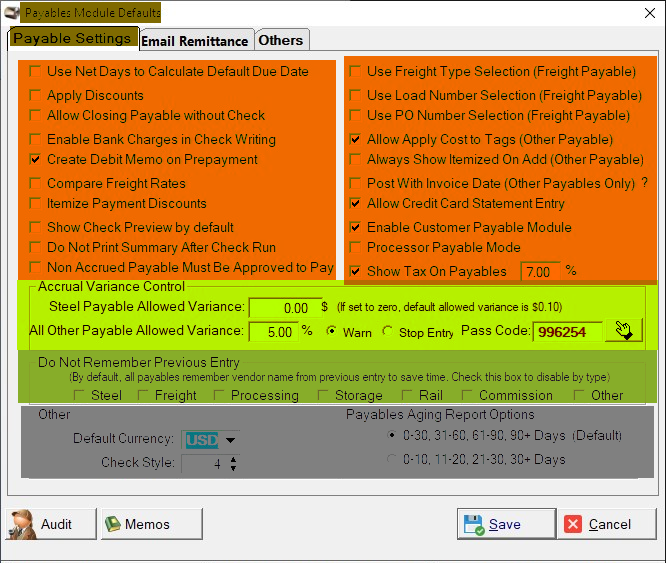Toggle Allow Closing Payable without Check

pyautogui.click(x=35, y=115)
